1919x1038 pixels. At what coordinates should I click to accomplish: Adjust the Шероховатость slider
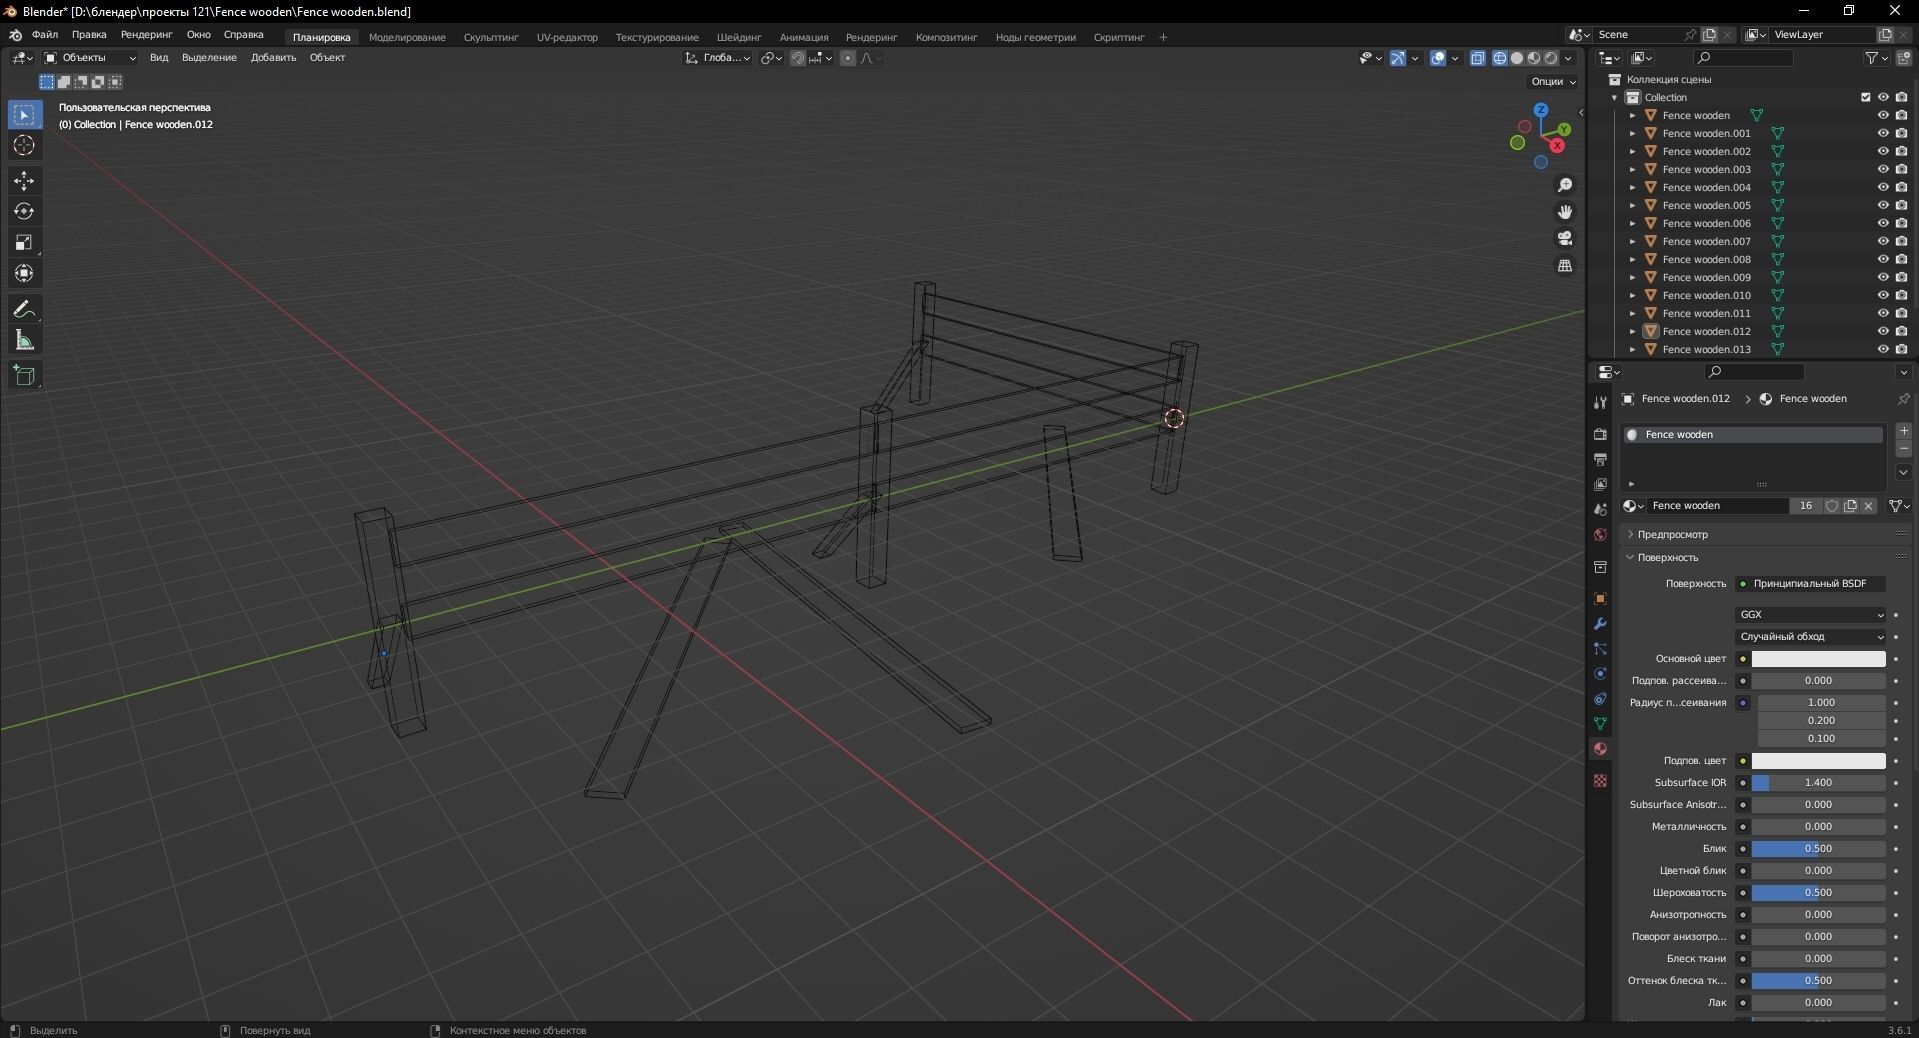1818,893
